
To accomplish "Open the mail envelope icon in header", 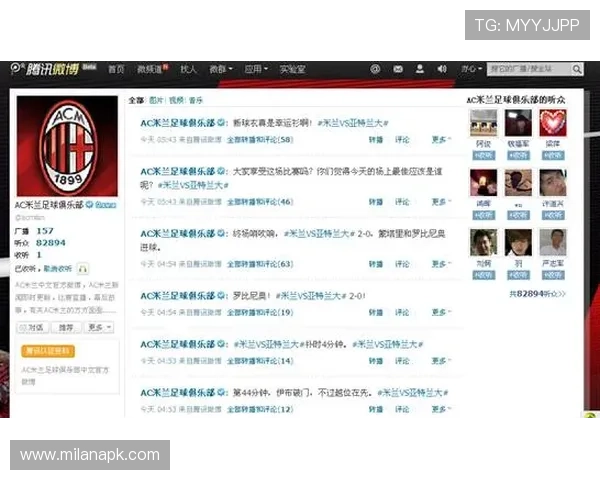I will (398, 69).
